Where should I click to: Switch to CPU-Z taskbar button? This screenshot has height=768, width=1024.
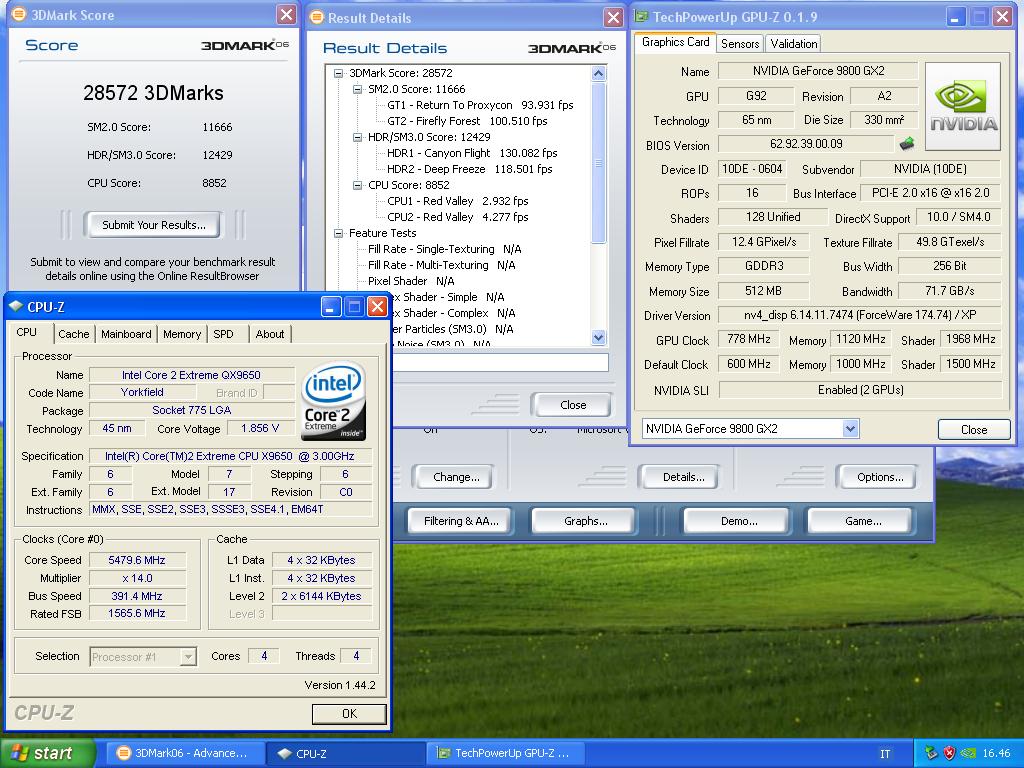coord(346,754)
